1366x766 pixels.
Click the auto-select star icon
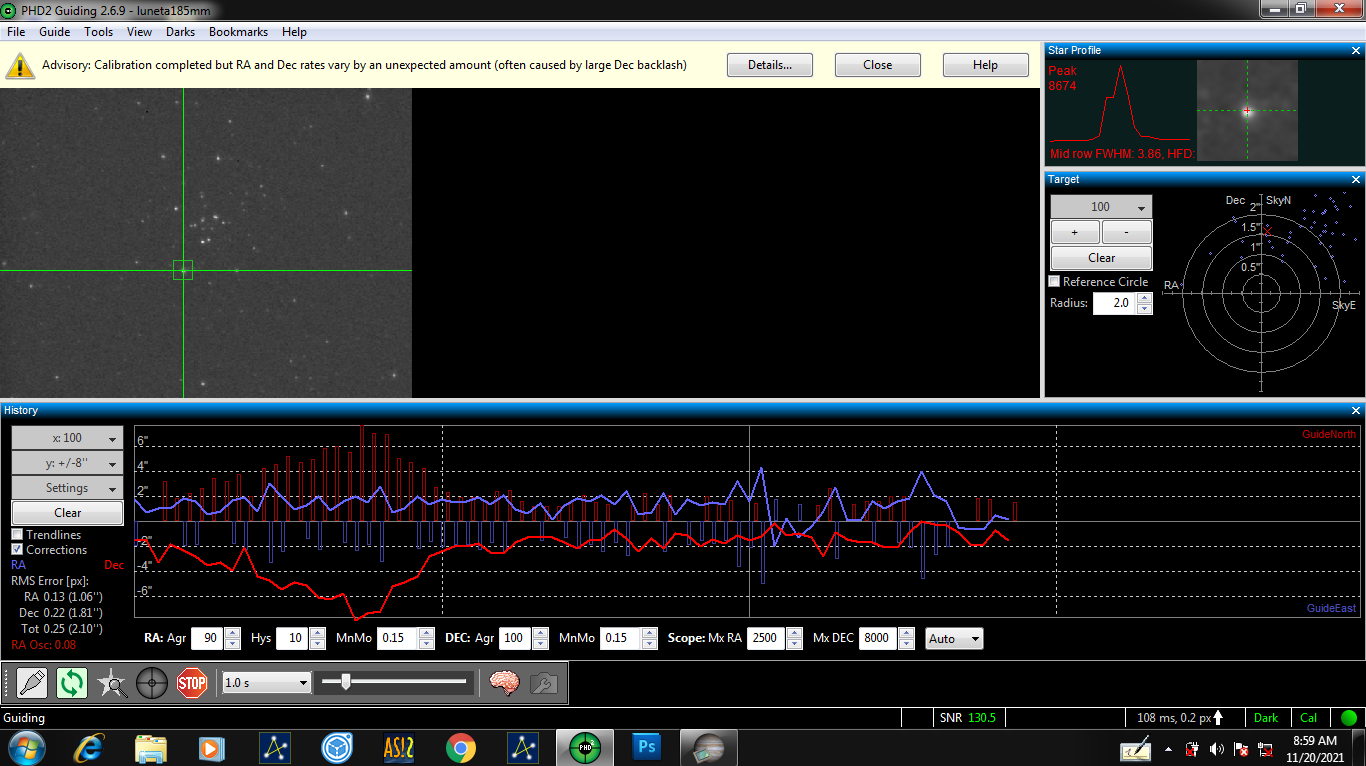[x=112, y=683]
